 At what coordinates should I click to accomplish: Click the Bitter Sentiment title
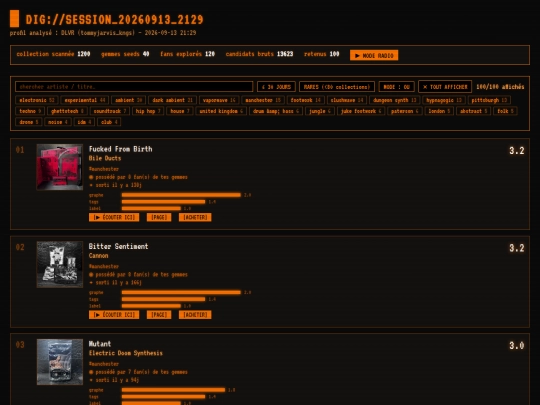tap(118, 247)
